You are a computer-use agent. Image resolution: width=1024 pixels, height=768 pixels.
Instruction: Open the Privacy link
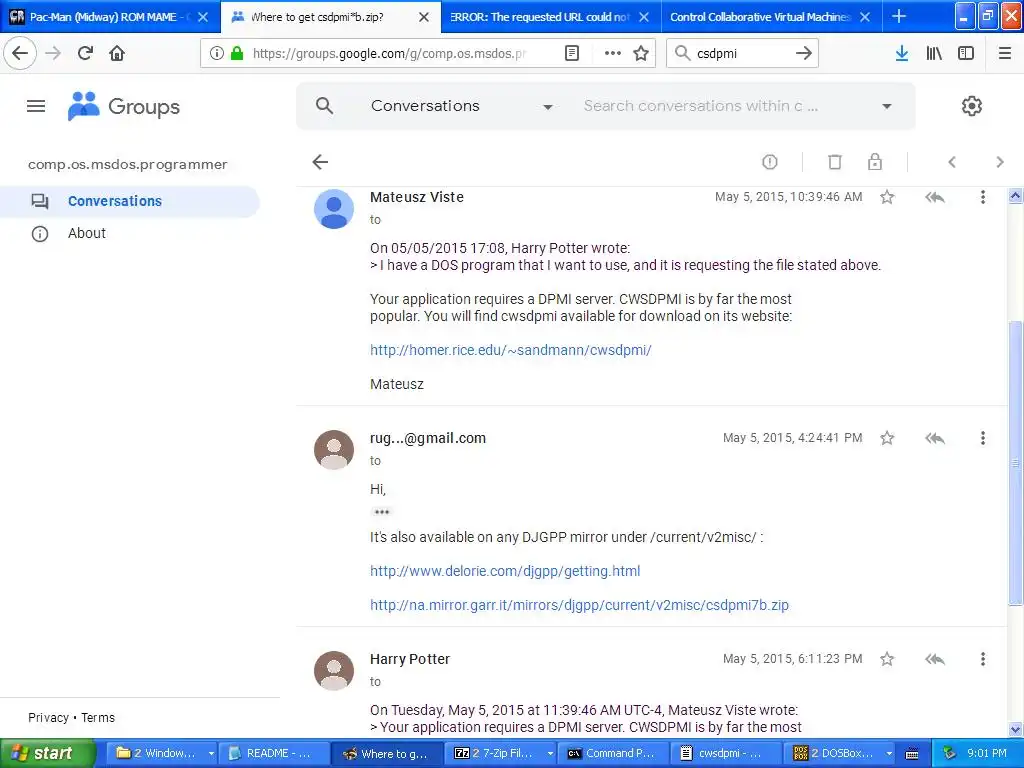click(48, 718)
